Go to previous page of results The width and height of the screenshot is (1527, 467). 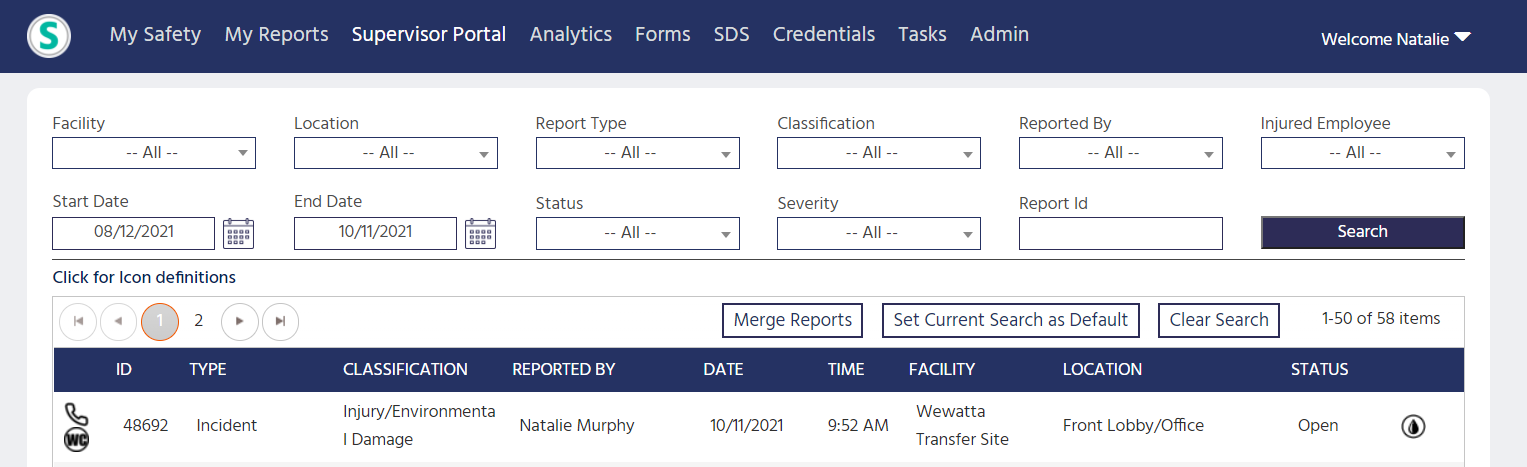[x=119, y=321]
